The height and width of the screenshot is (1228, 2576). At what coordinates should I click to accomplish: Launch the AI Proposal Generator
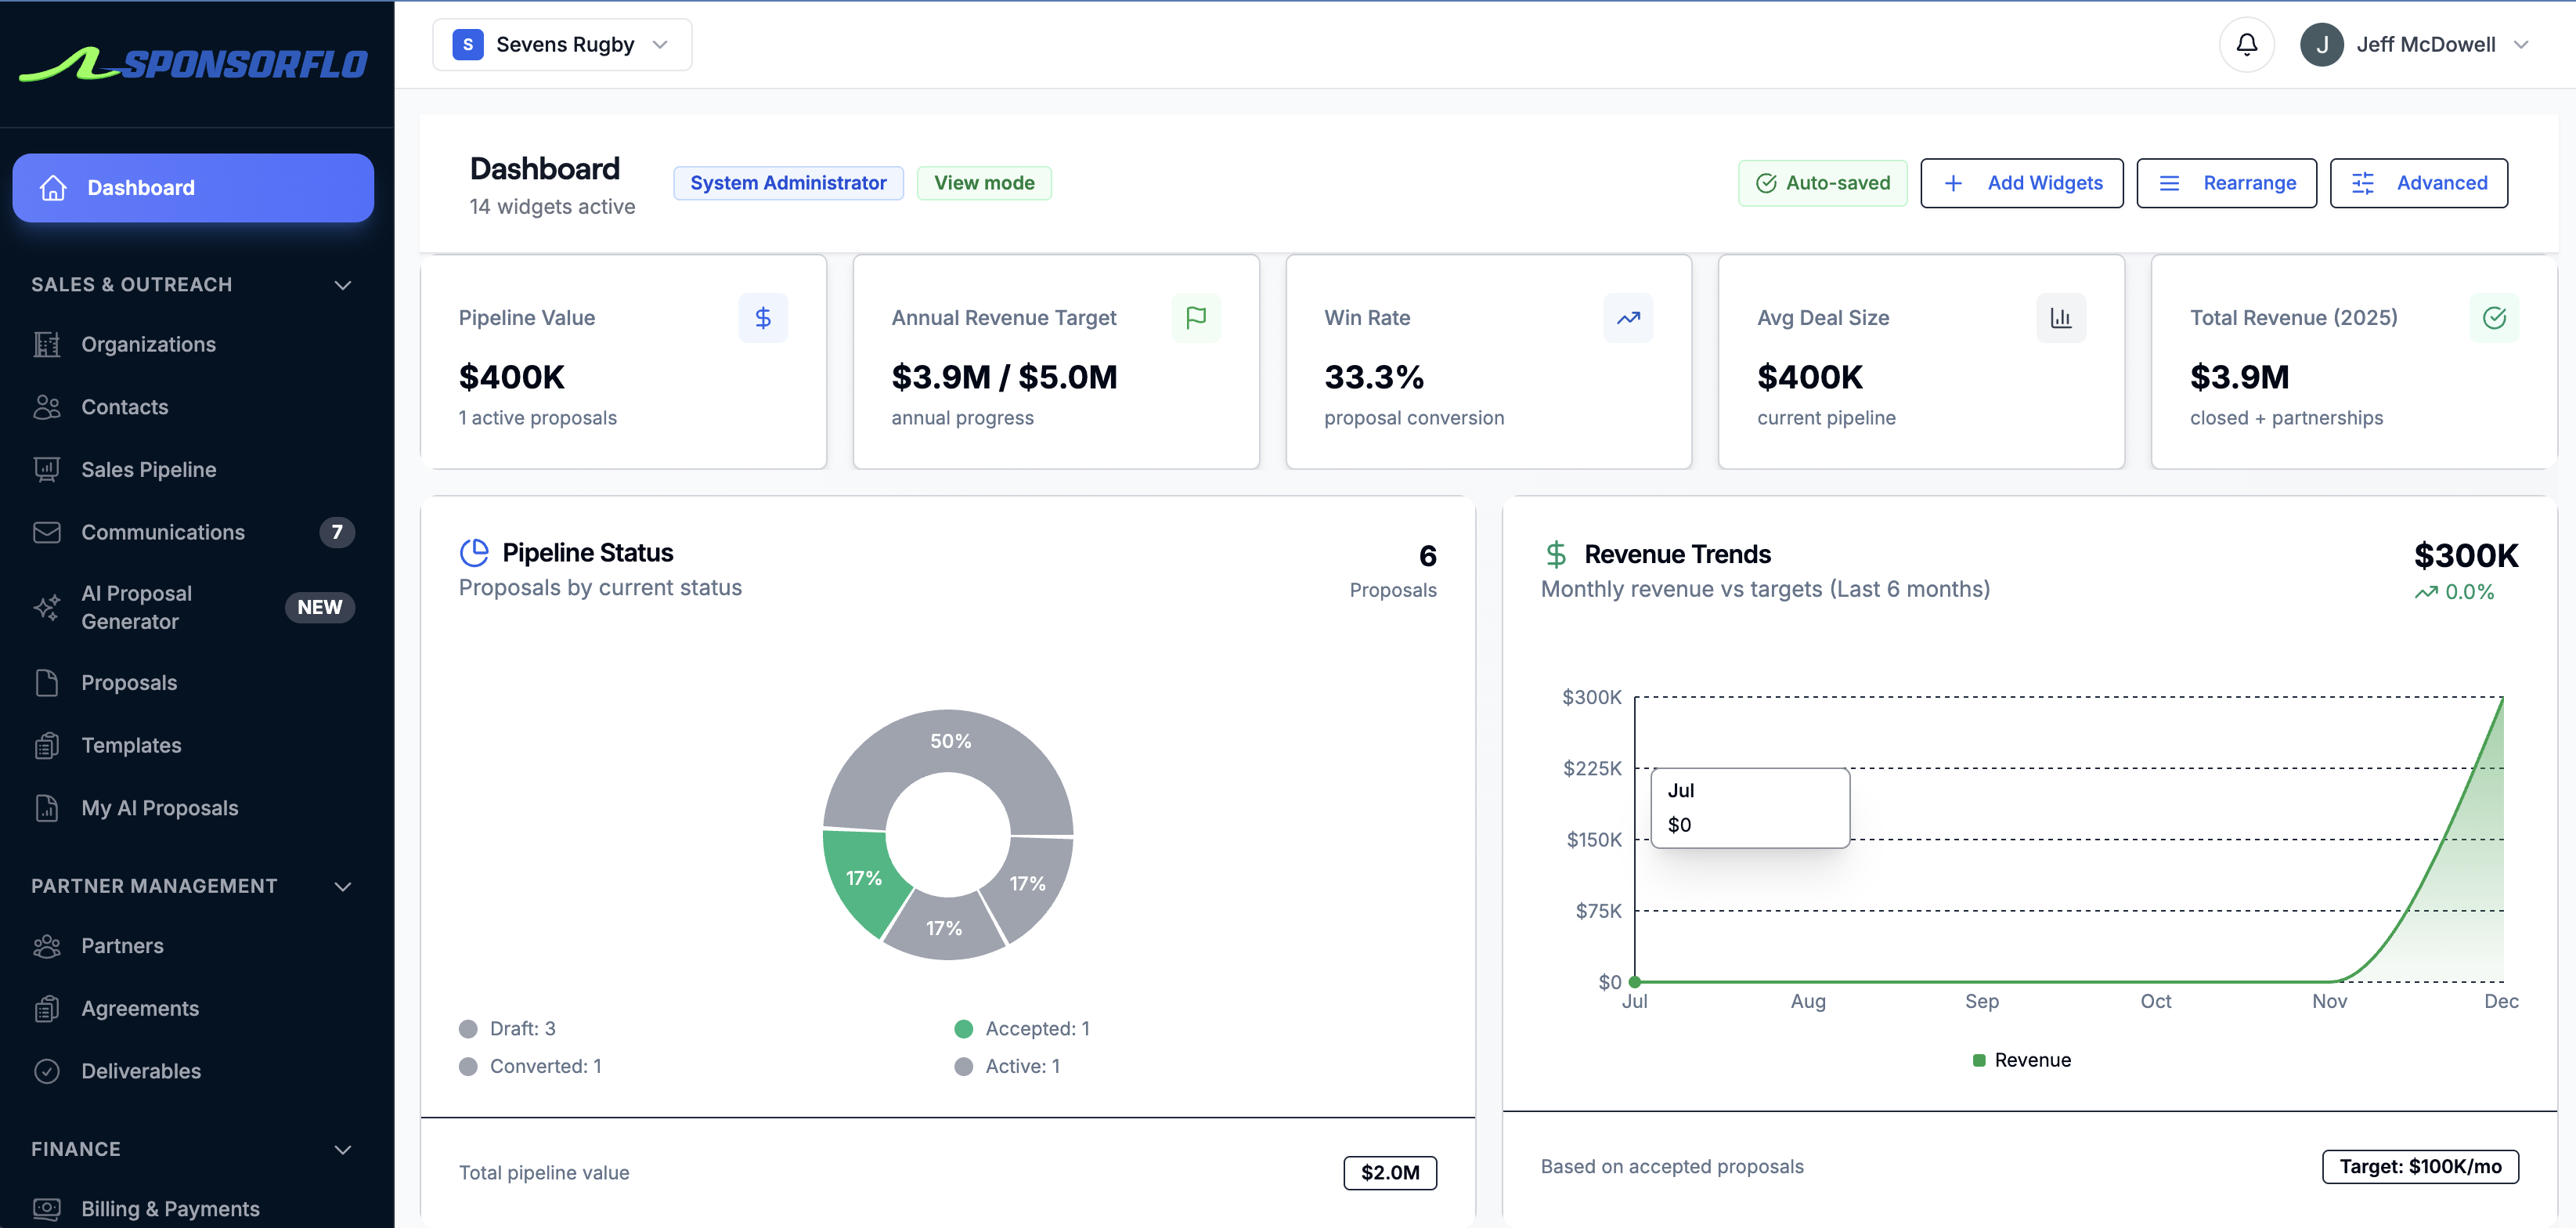[x=135, y=606]
